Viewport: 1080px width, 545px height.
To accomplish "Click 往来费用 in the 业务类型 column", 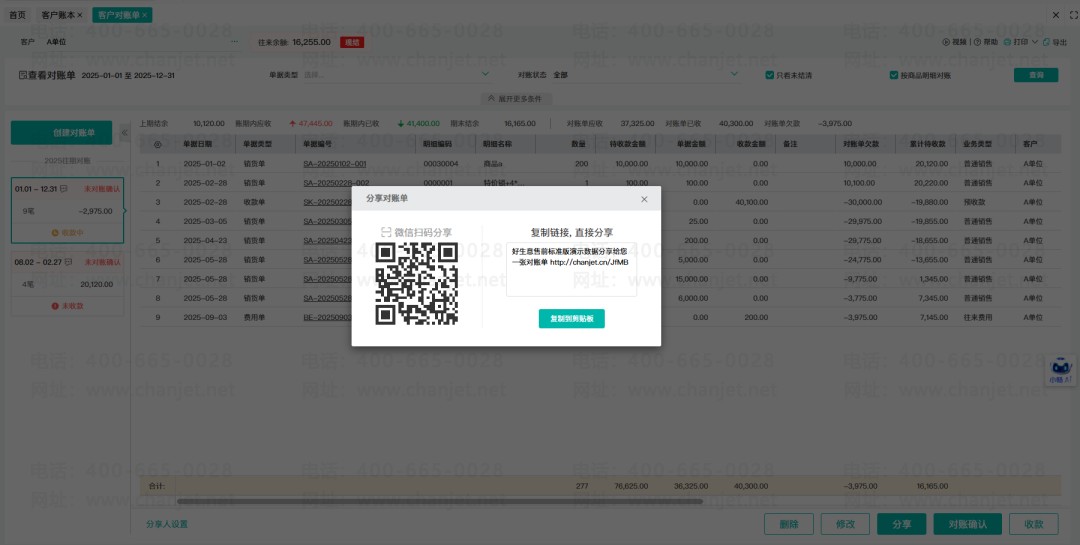I will point(978,318).
